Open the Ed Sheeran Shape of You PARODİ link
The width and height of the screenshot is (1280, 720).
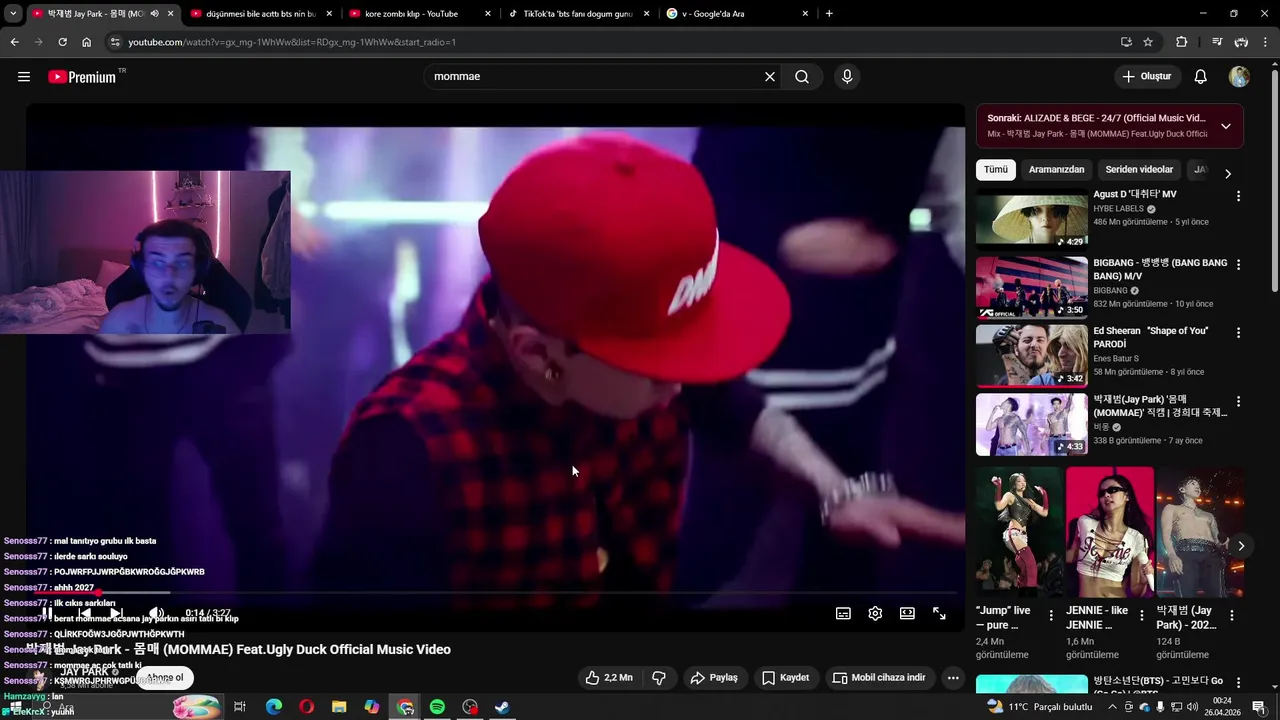(x=1151, y=337)
